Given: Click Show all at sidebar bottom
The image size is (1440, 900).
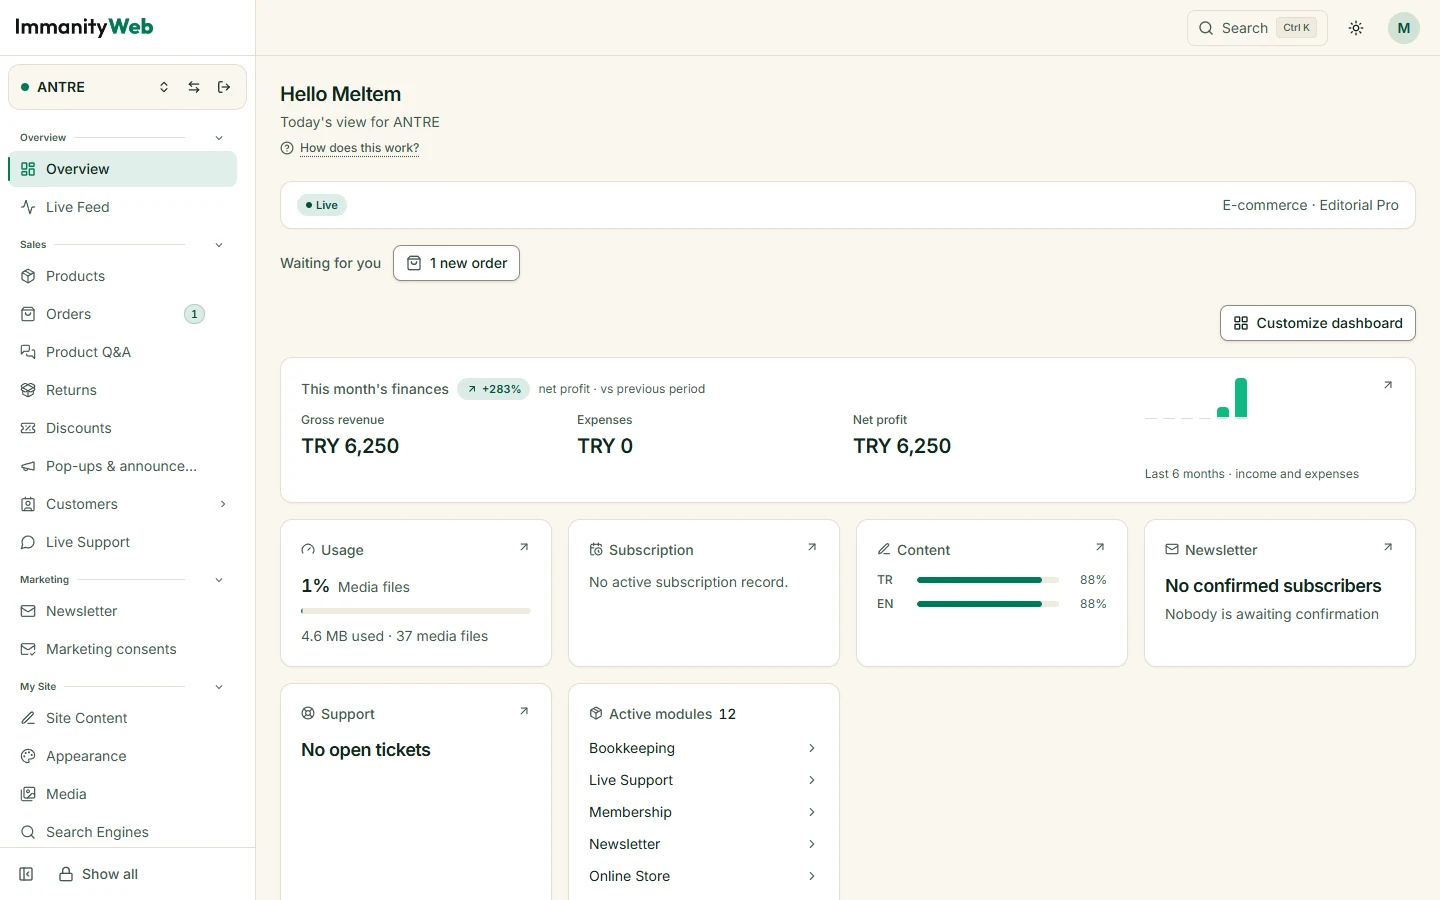Looking at the screenshot, I should coord(98,874).
